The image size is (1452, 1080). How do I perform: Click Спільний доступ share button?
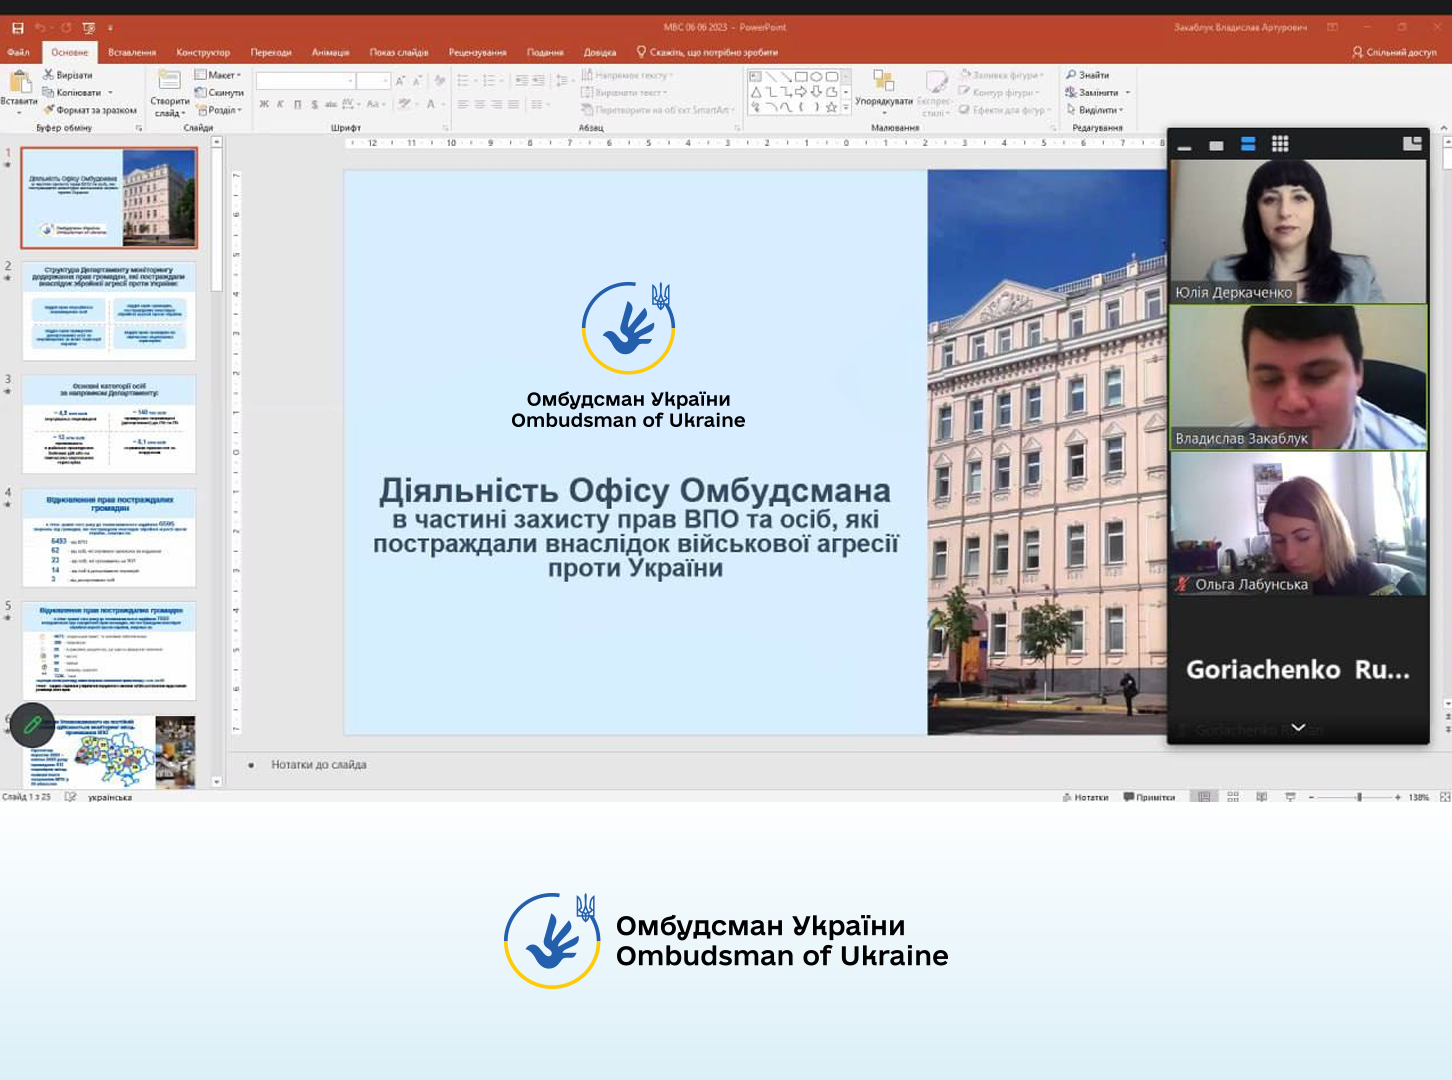click(1394, 52)
